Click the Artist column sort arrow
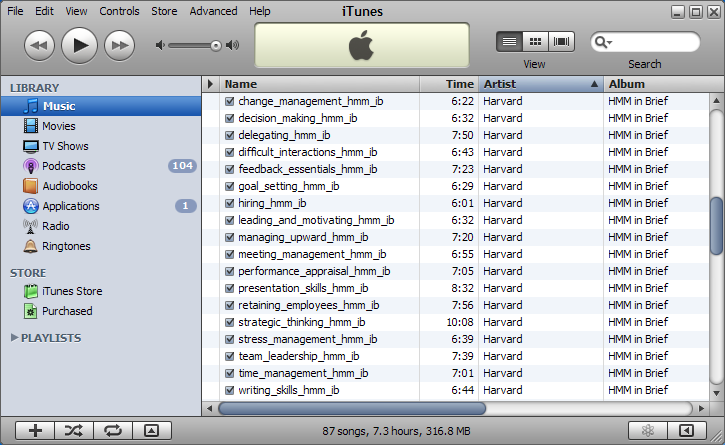This screenshot has height=445, width=725. coord(594,84)
